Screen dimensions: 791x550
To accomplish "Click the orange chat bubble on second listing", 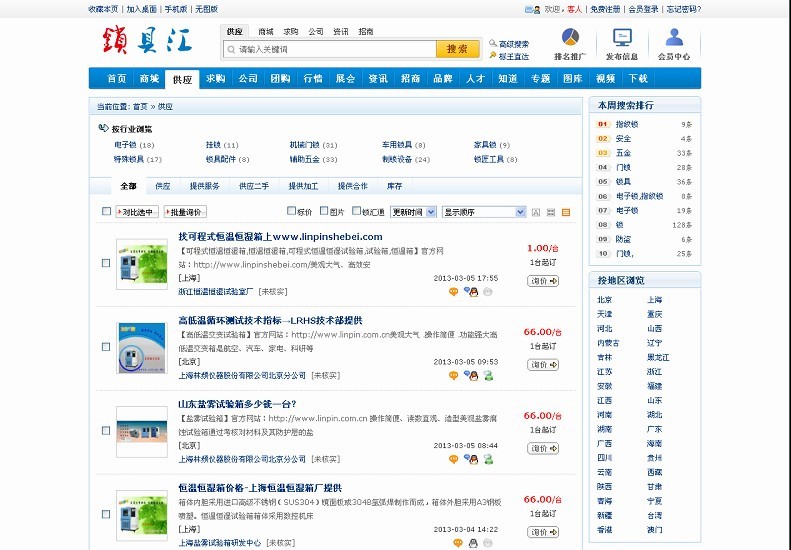I will (x=453, y=375).
